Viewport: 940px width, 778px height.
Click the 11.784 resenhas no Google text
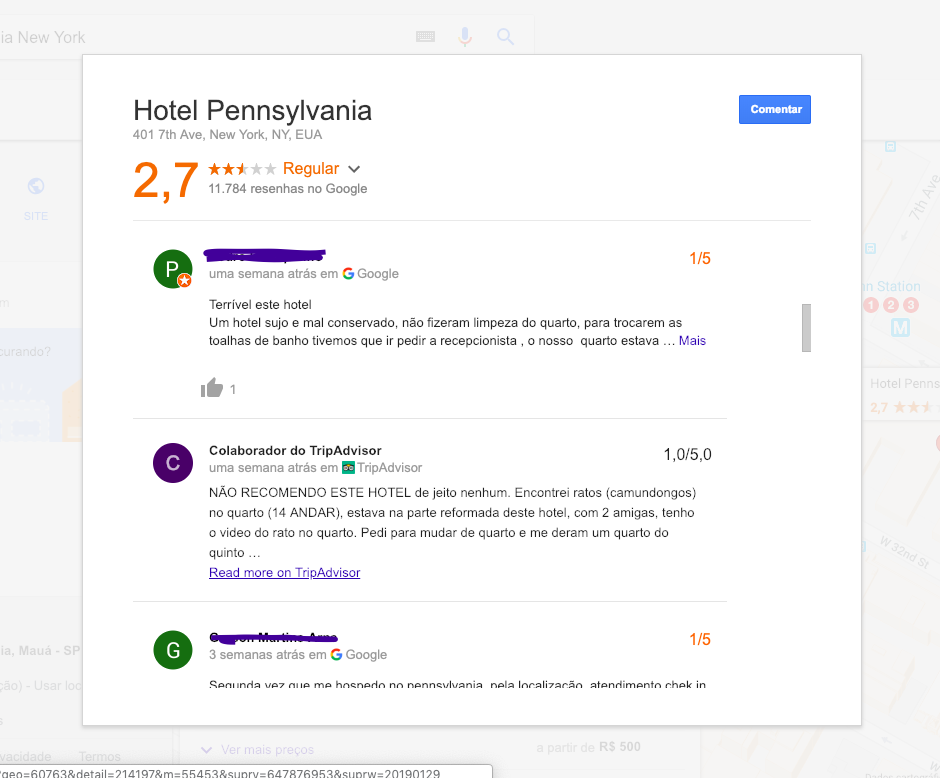pos(288,188)
